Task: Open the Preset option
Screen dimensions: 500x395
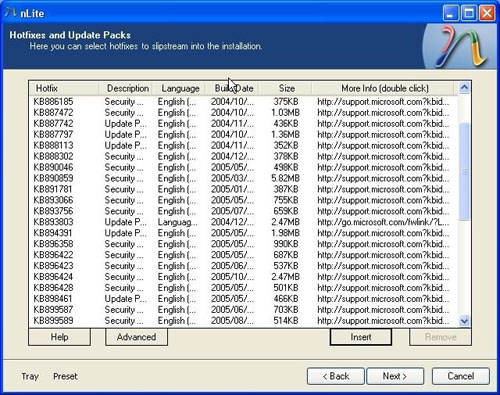Action: tap(65, 376)
